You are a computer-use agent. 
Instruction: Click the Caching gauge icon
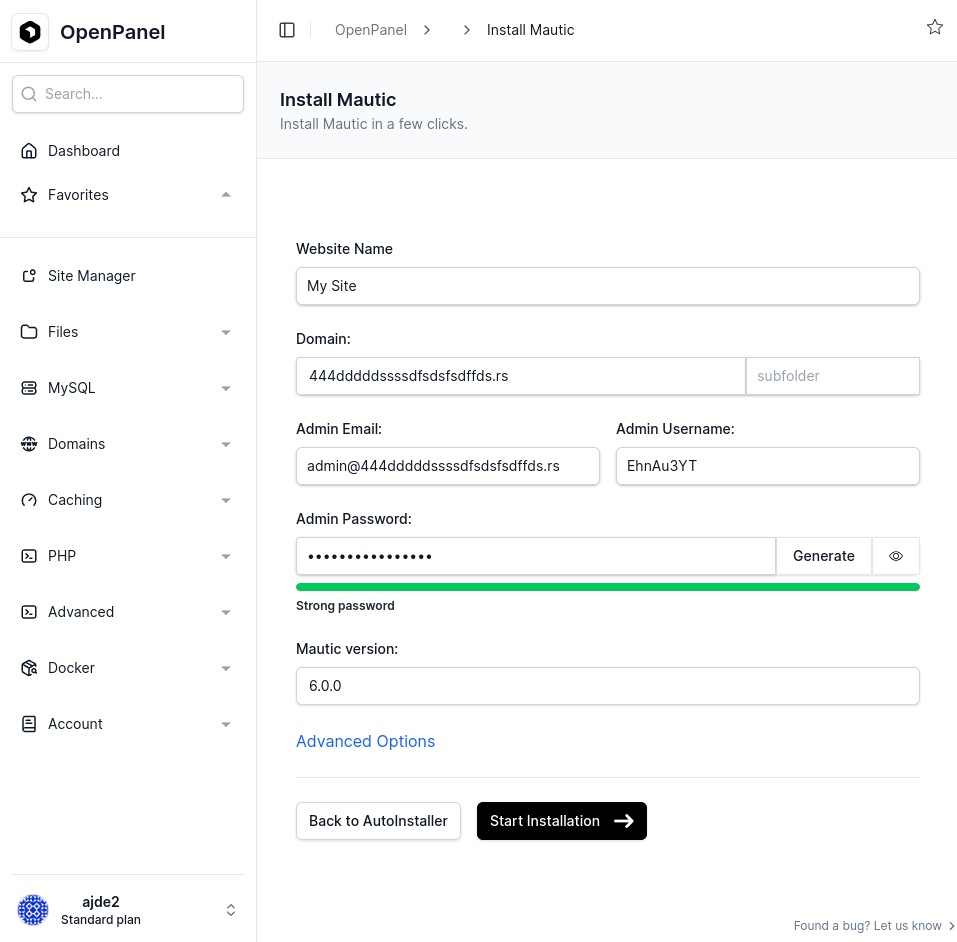point(29,500)
